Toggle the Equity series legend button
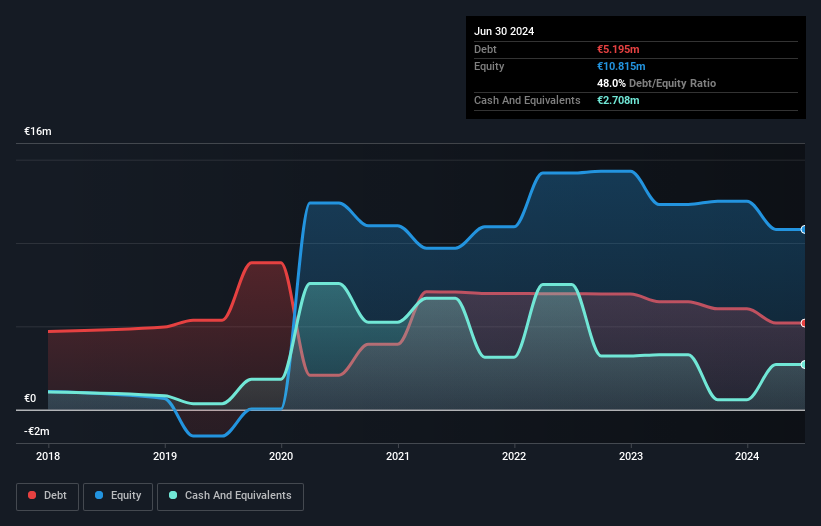 click(x=118, y=496)
